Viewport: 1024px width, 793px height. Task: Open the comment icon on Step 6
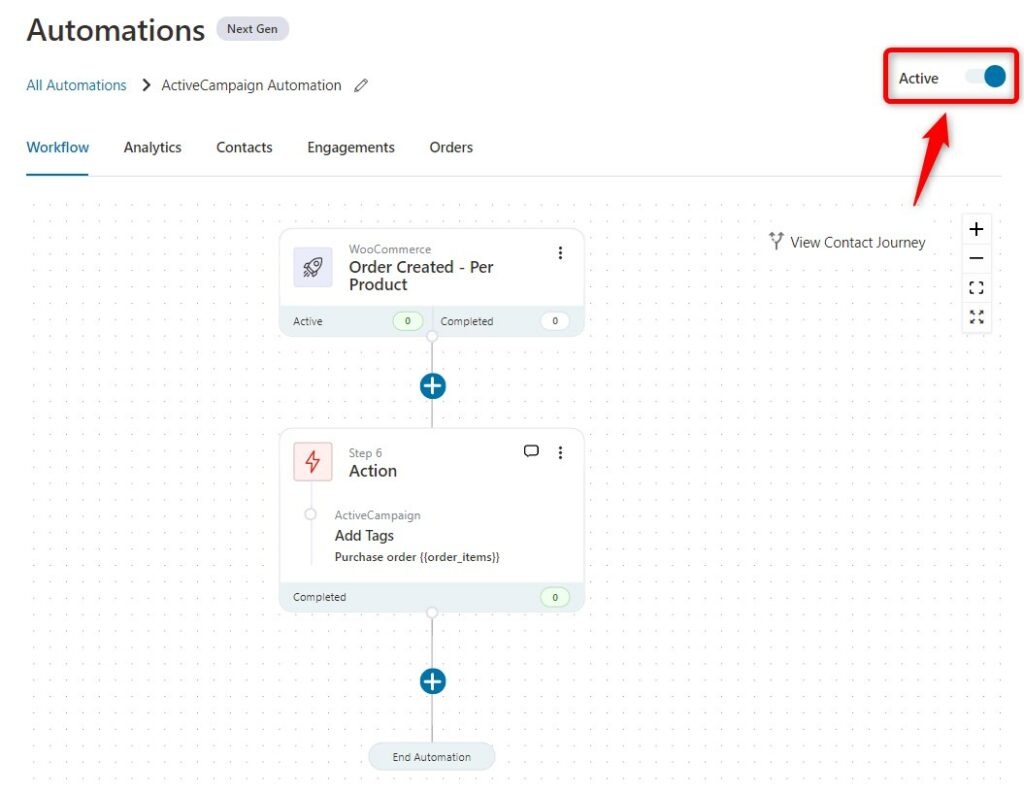point(531,451)
